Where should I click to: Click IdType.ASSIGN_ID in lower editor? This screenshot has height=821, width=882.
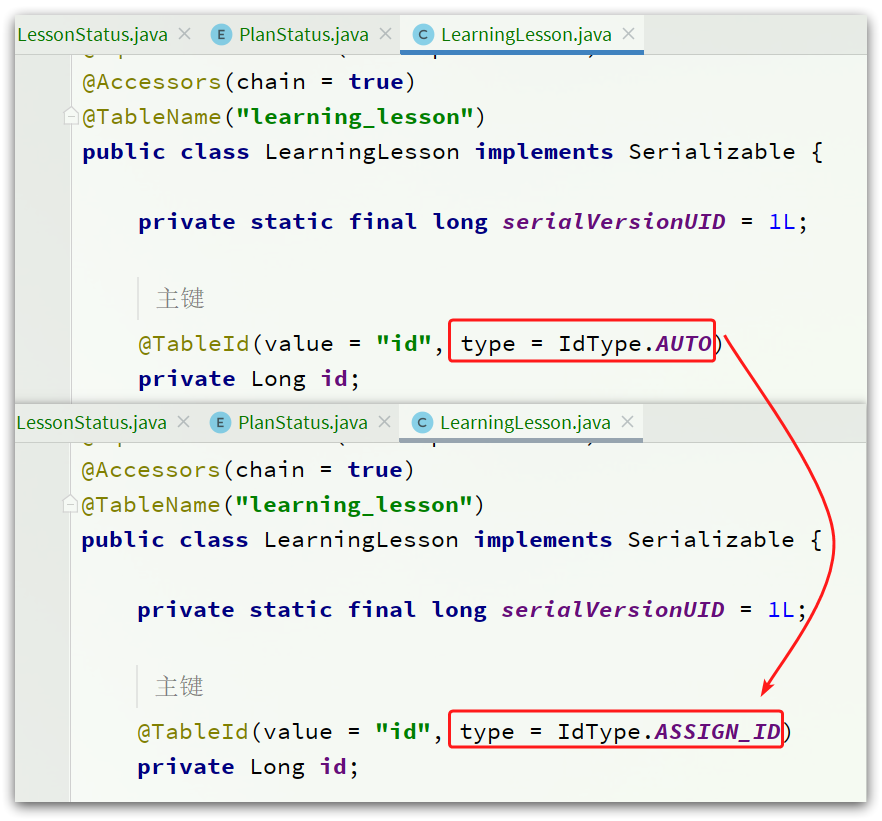click(x=669, y=732)
